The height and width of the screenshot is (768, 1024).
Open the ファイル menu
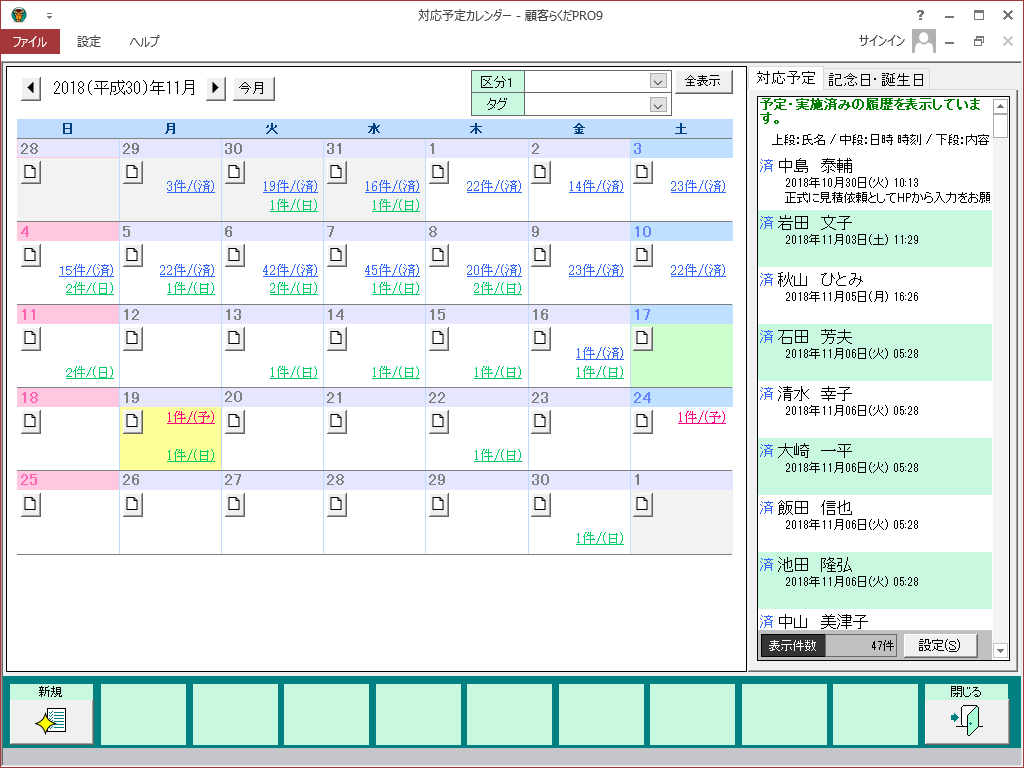30,42
